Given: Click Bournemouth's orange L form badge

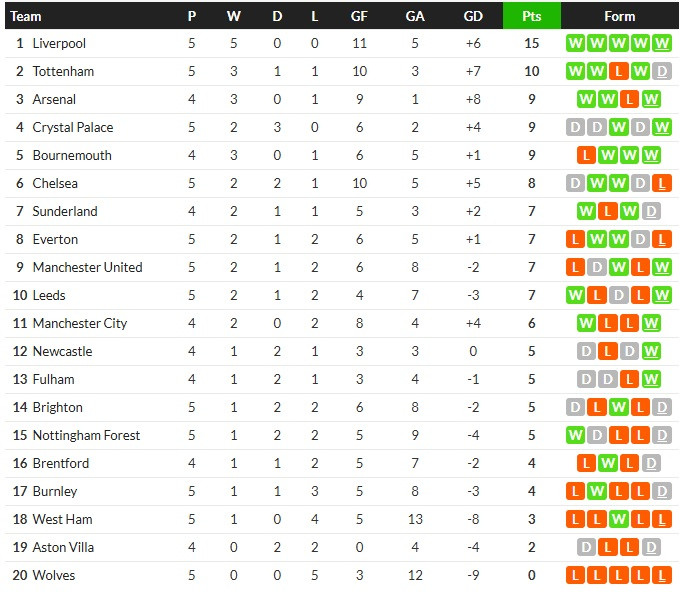Looking at the screenshot, I should tap(586, 155).
